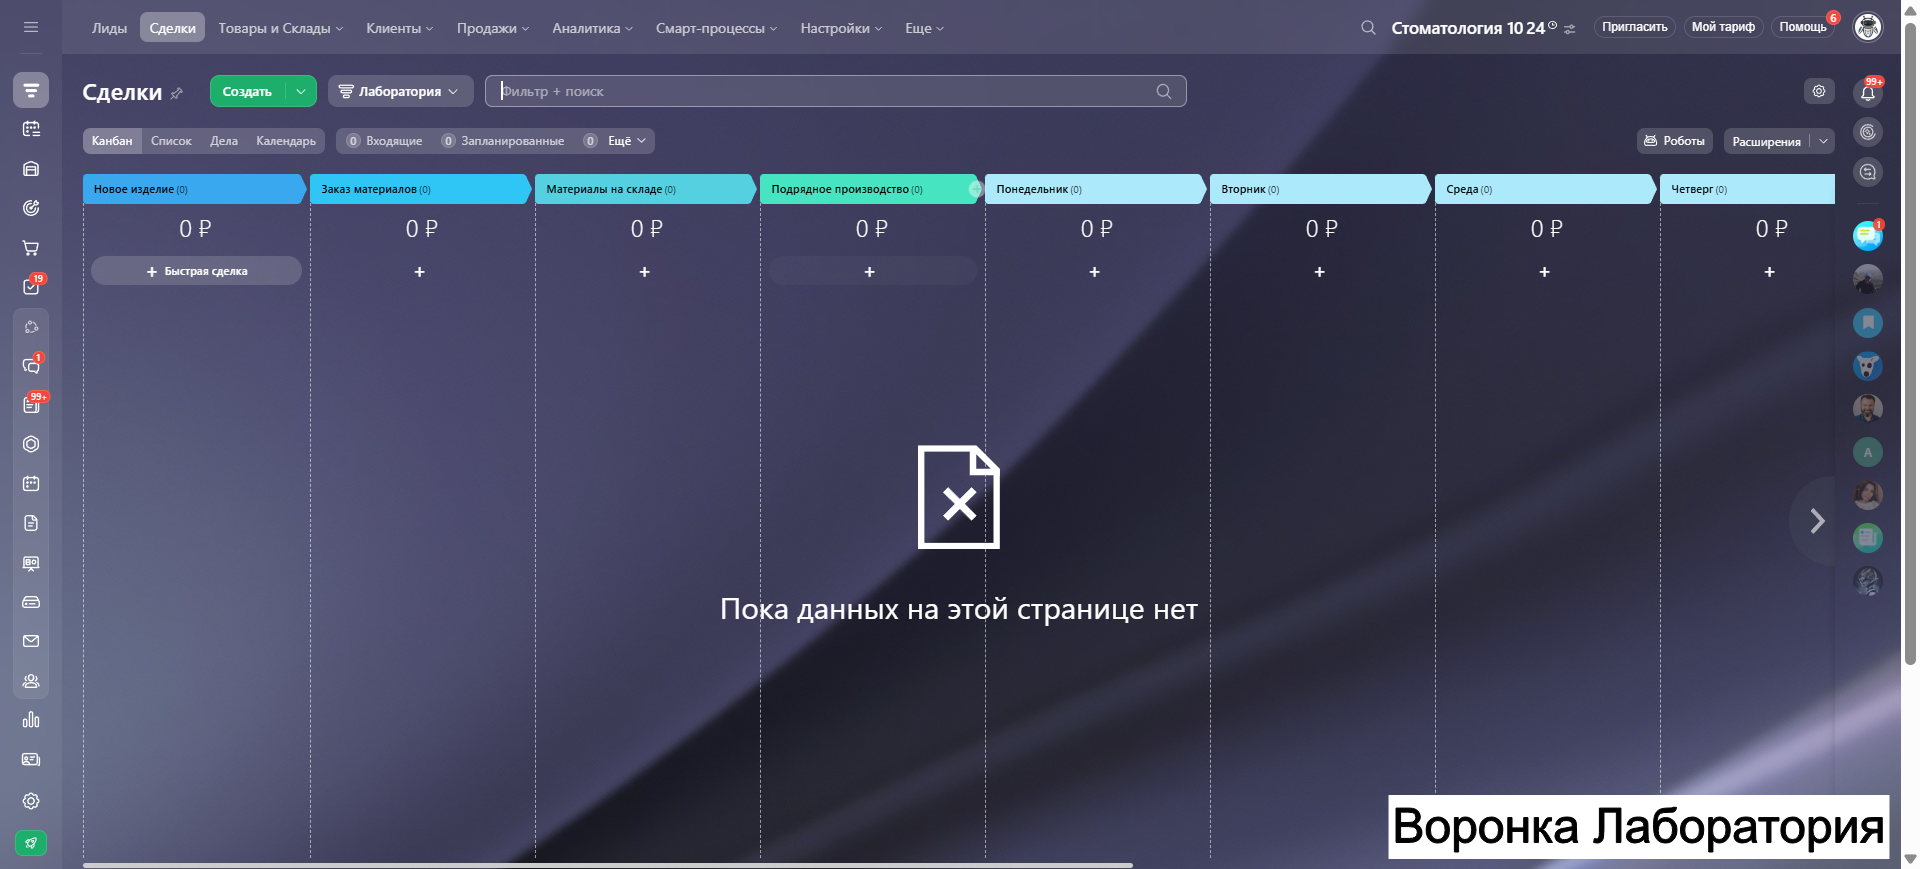
Task: Open the CRM funnel icon in left sidebar
Action: [31, 90]
